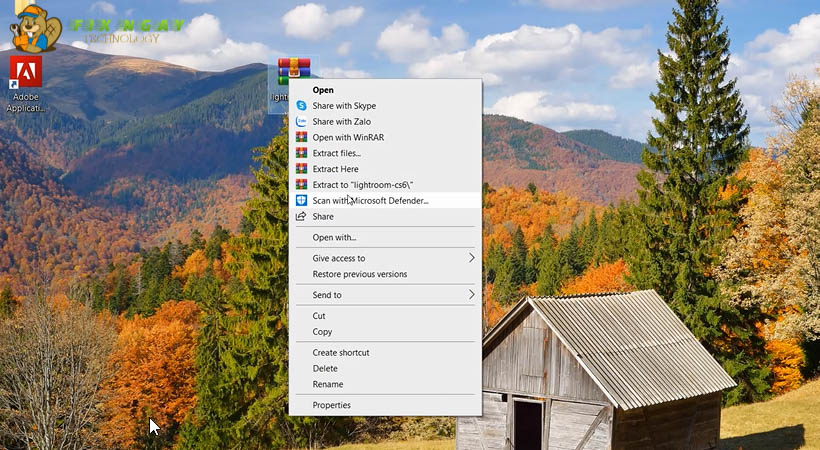820x450 pixels.
Task: Choose Open with... entry
Action: point(385,237)
